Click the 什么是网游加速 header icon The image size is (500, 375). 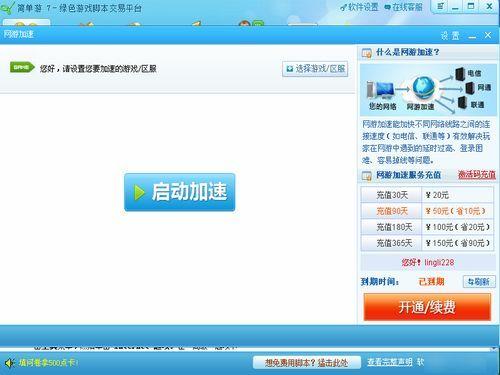367,53
